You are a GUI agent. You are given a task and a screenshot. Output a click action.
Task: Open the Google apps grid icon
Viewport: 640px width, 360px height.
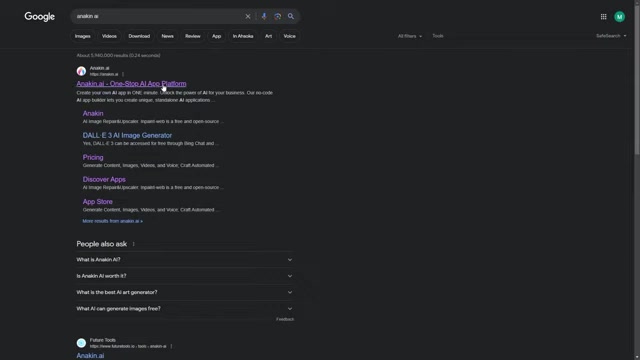pos(603,17)
